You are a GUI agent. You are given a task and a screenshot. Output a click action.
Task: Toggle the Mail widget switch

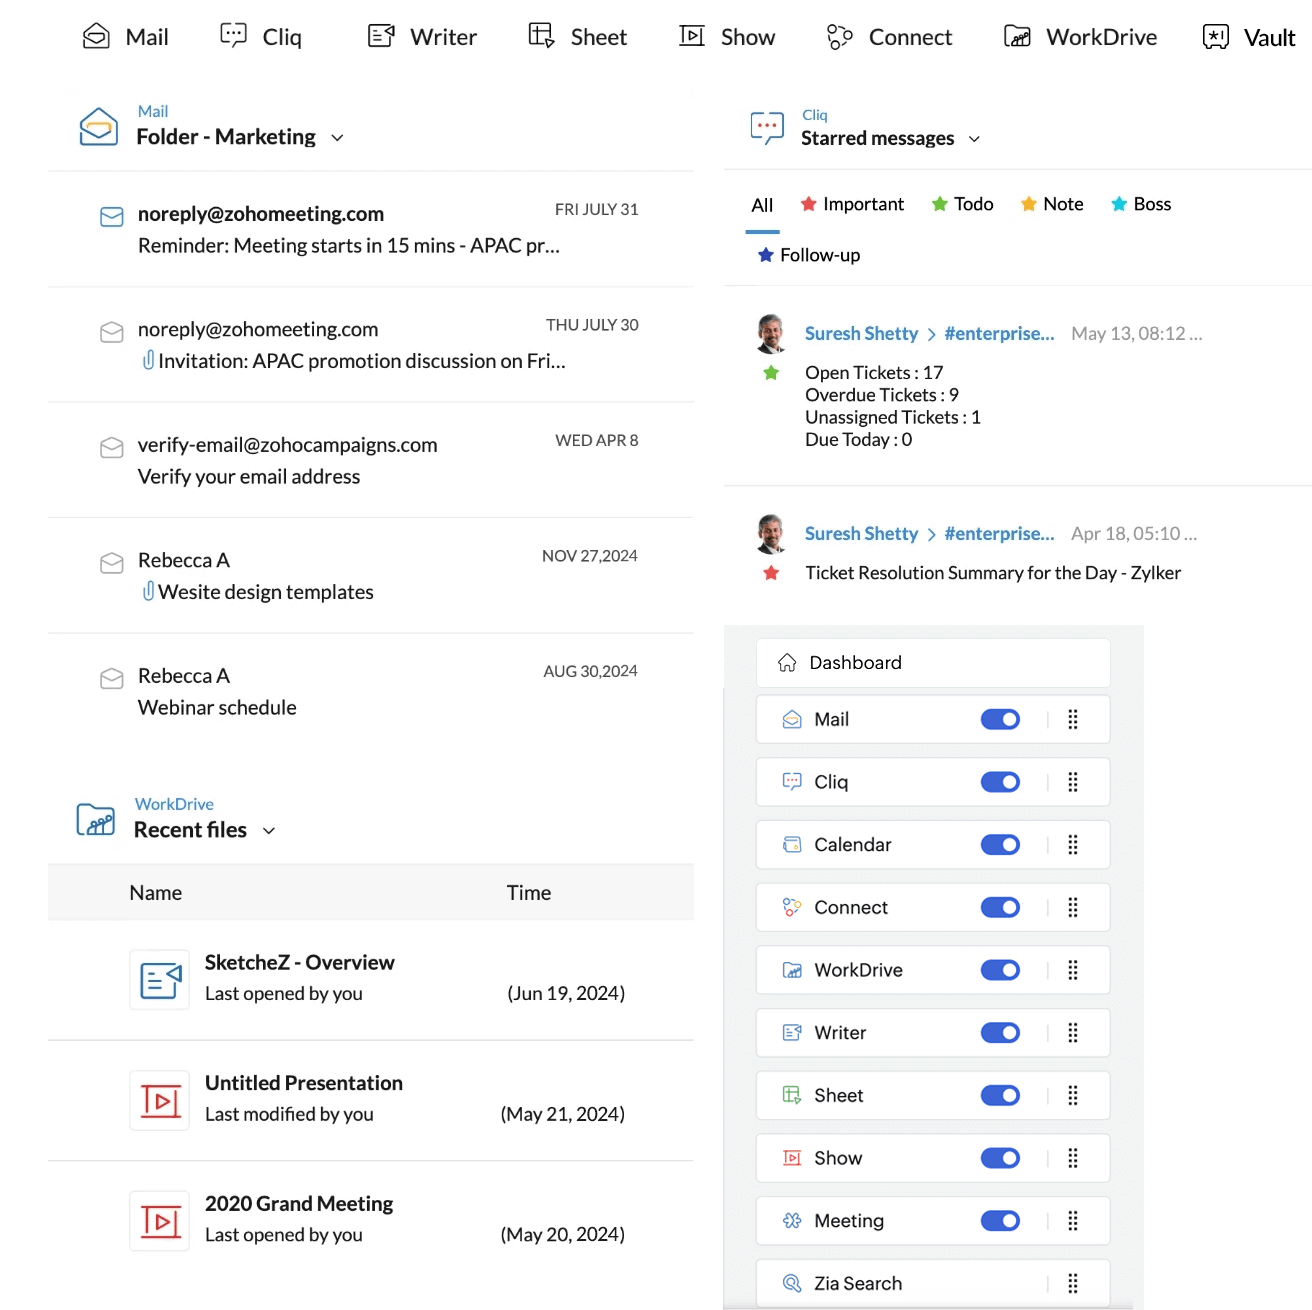1000,719
